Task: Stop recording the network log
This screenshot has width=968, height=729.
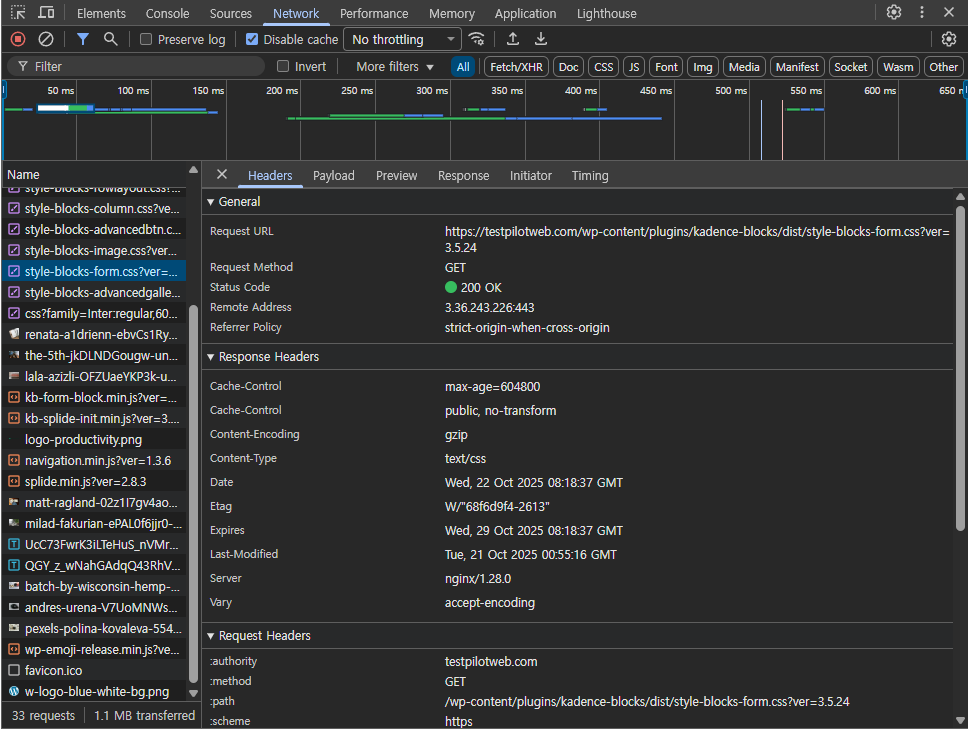Action: (18, 39)
